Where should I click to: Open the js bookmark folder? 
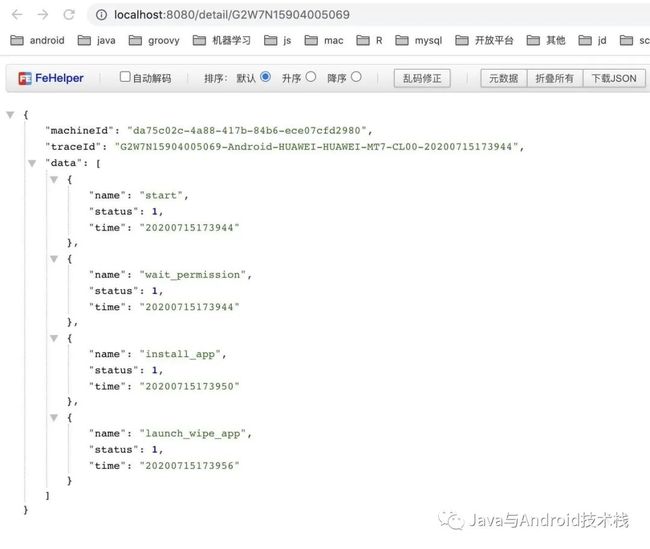[x=278, y=40]
